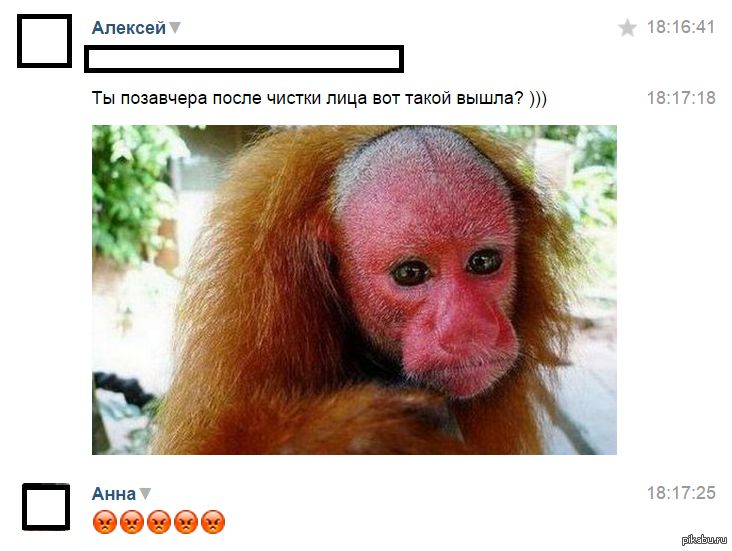Open Алексей's profile name link
Viewport: 732px width, 551px height.
(x=129, y=28)
